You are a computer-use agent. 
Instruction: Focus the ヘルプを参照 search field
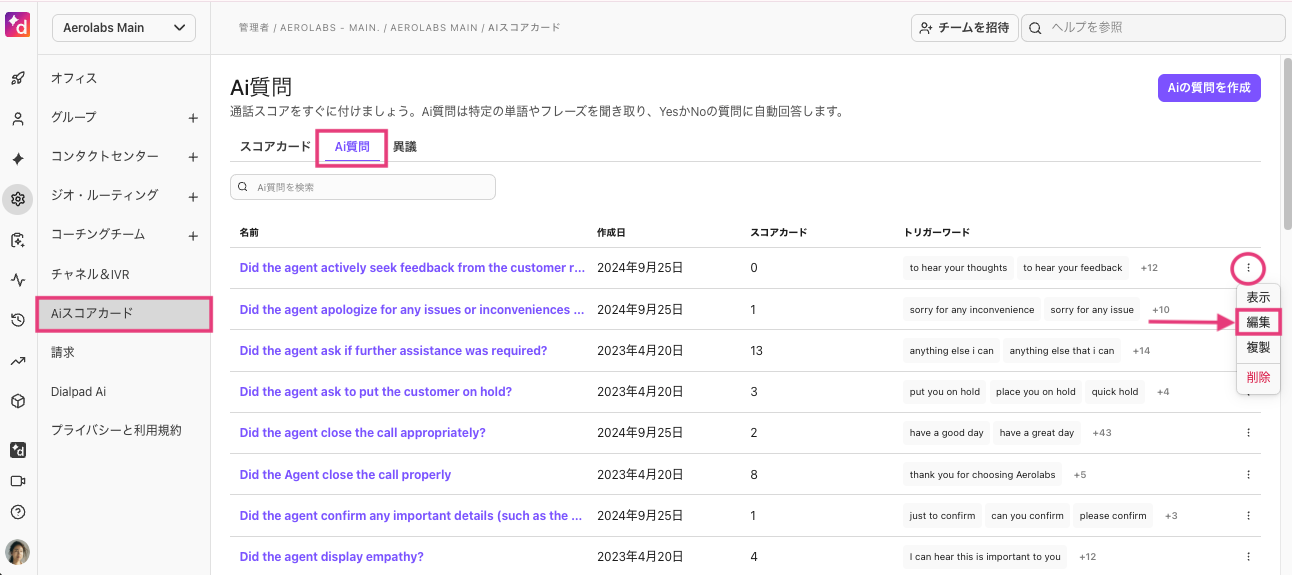point(1151,28)
